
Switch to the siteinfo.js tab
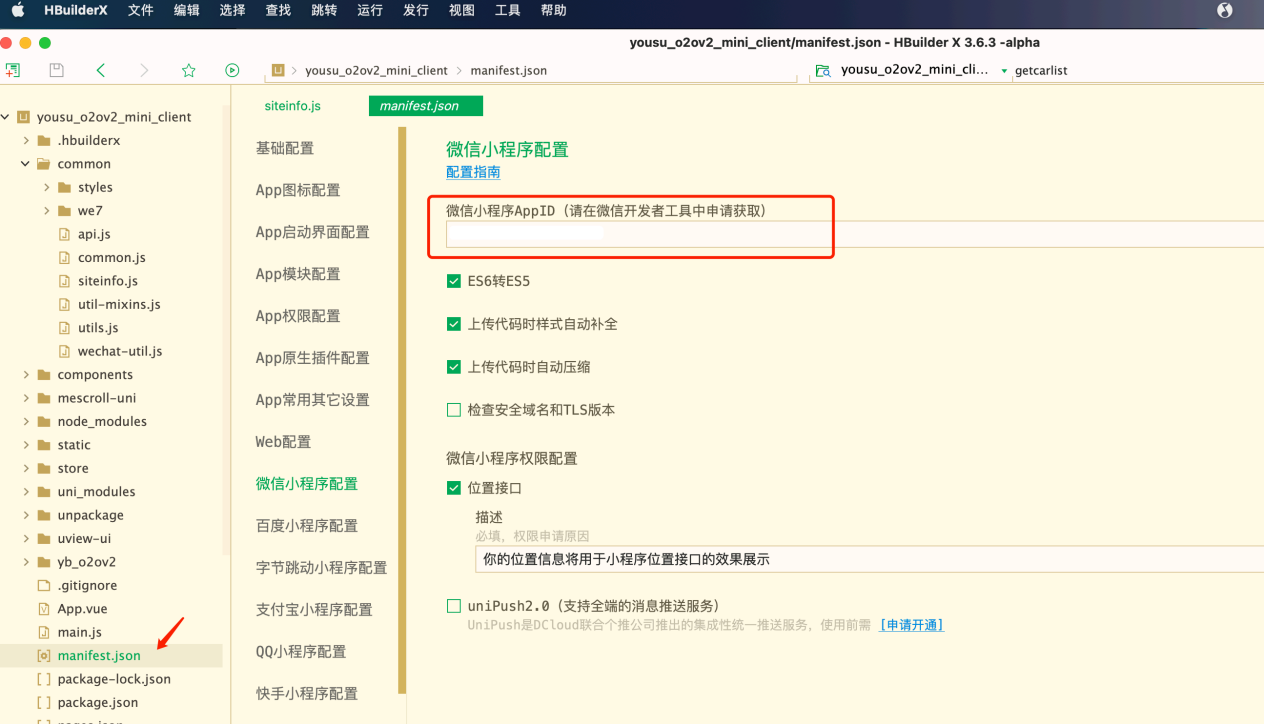[x=292, y=106]
